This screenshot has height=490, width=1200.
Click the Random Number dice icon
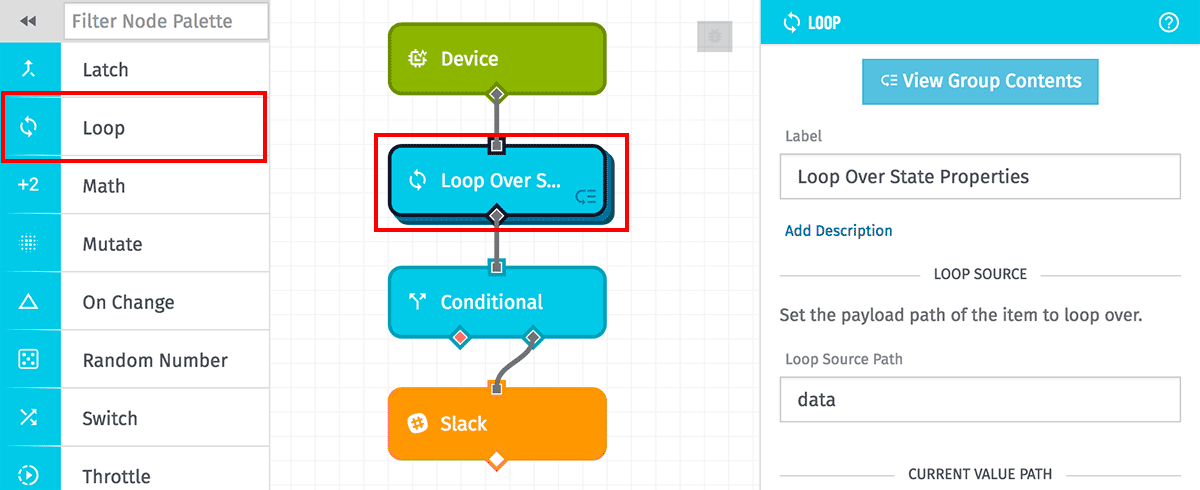pos(29,359)
